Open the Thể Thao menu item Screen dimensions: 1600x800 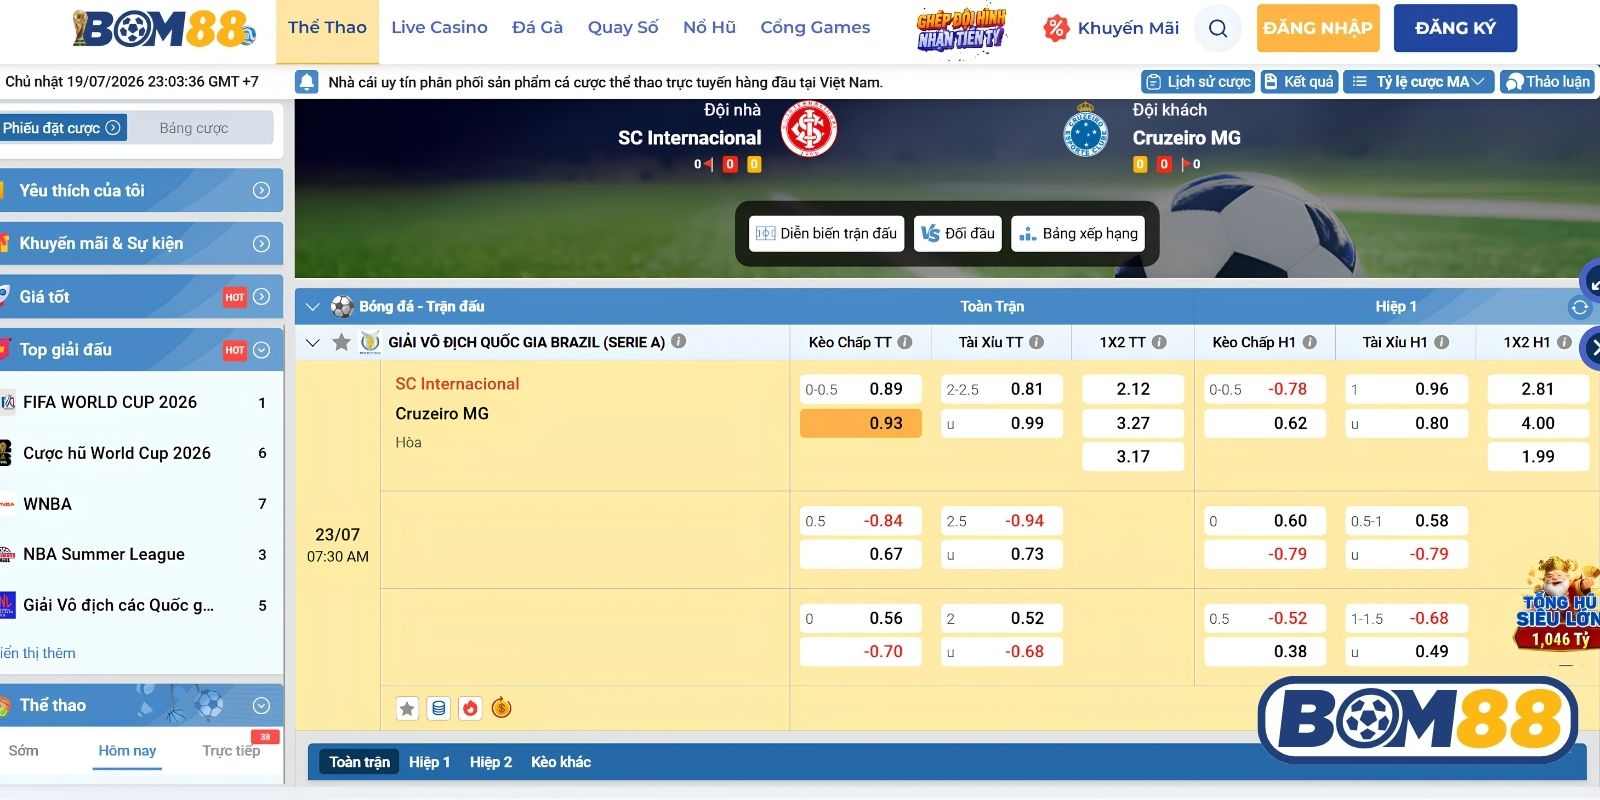[x=327, y=28]
